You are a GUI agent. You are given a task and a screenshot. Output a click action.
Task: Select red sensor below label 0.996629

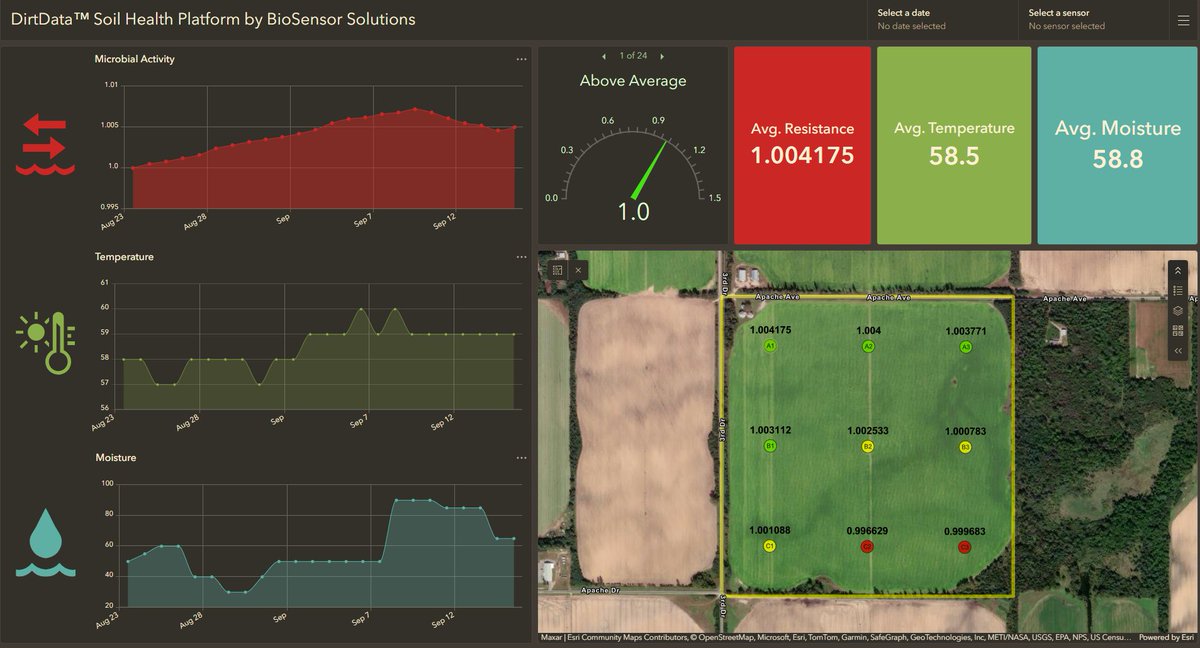[867, 547]
